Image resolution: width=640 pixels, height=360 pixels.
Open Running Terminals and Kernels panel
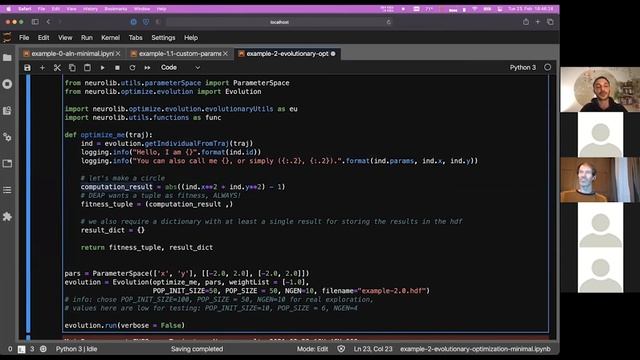coord(7,84)
